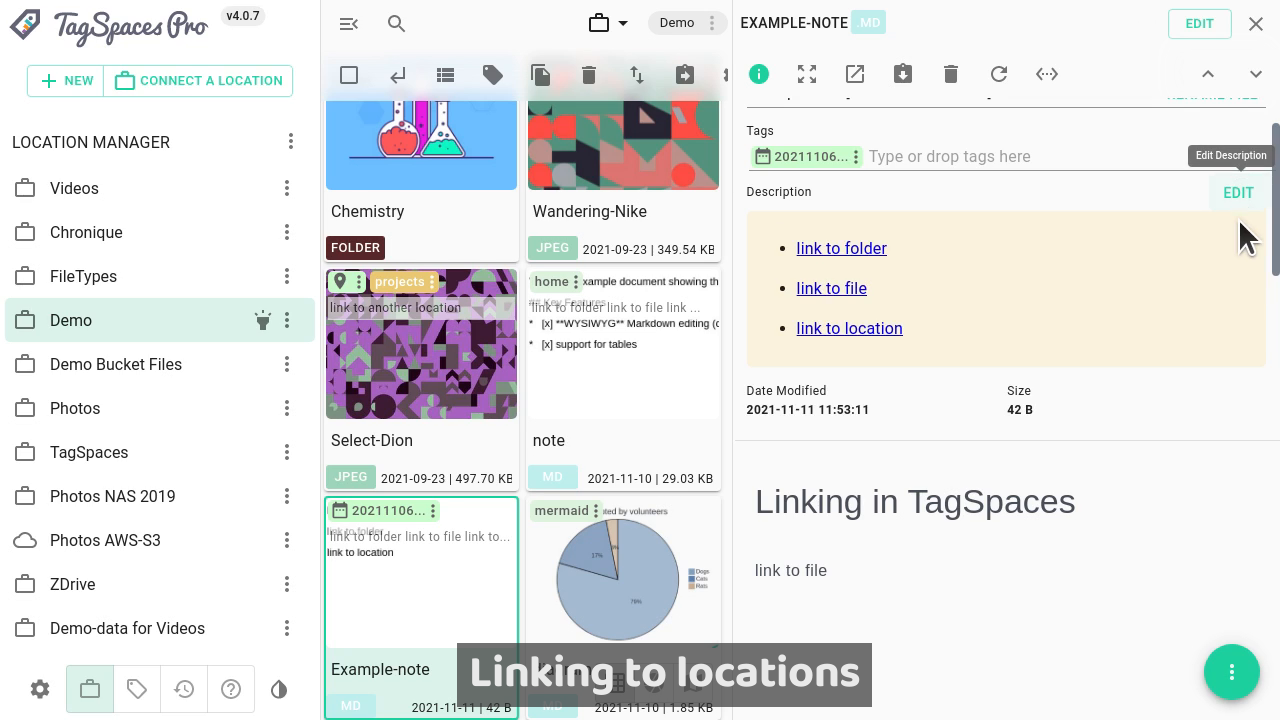
Task: Collapse the folder navigation drawer
Action: [x=348, y=23]
